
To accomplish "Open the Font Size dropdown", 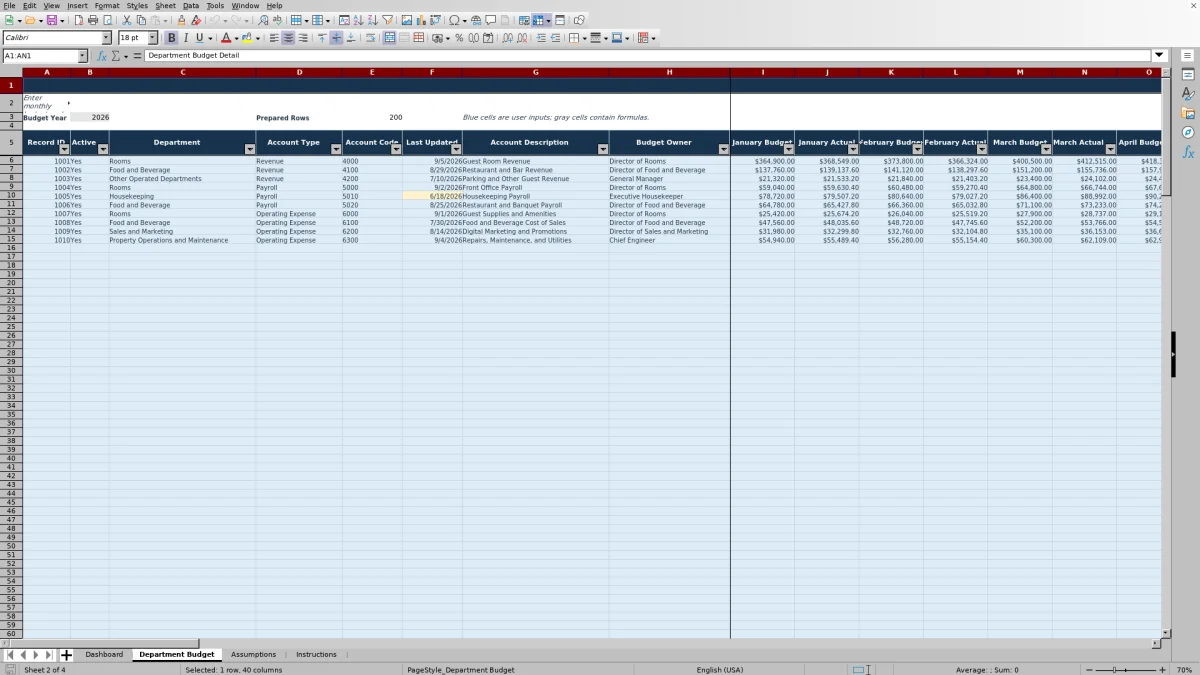I will 153,38.
